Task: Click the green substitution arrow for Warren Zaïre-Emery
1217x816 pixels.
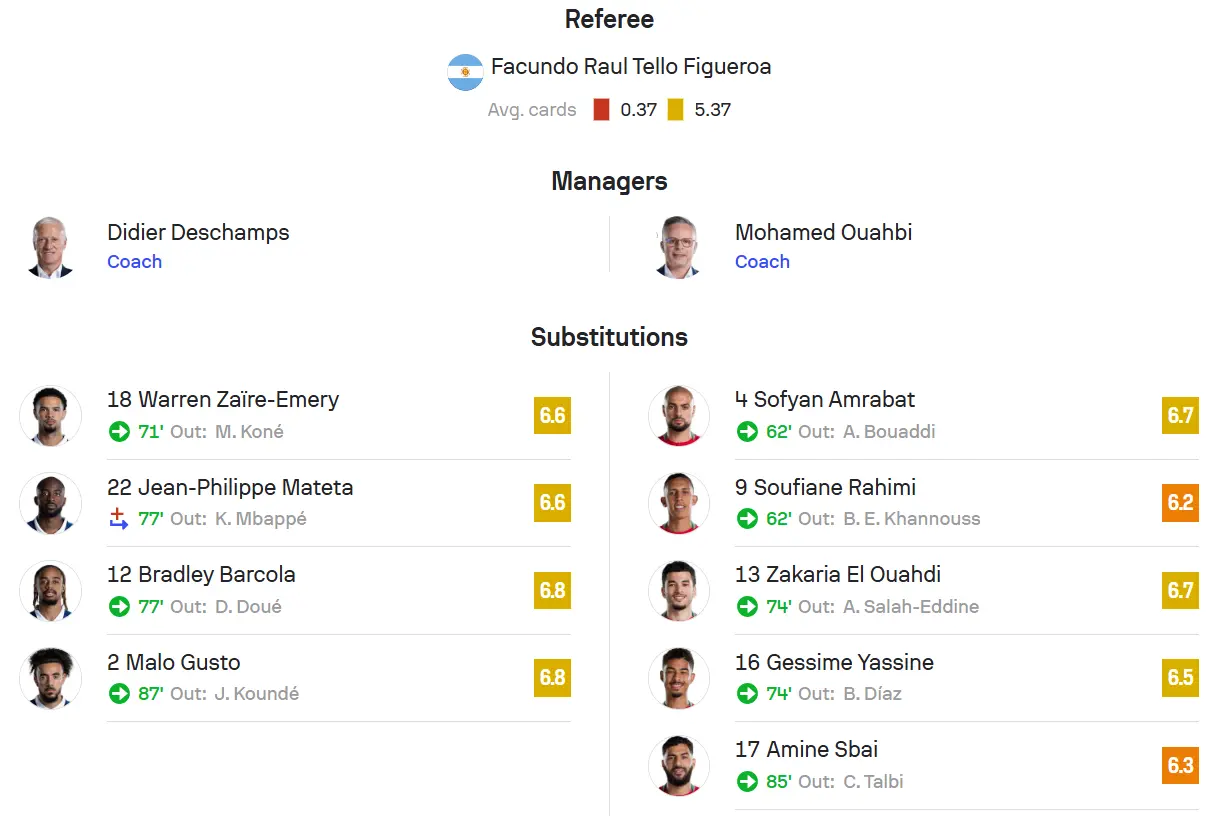Action: pos(119,432)
